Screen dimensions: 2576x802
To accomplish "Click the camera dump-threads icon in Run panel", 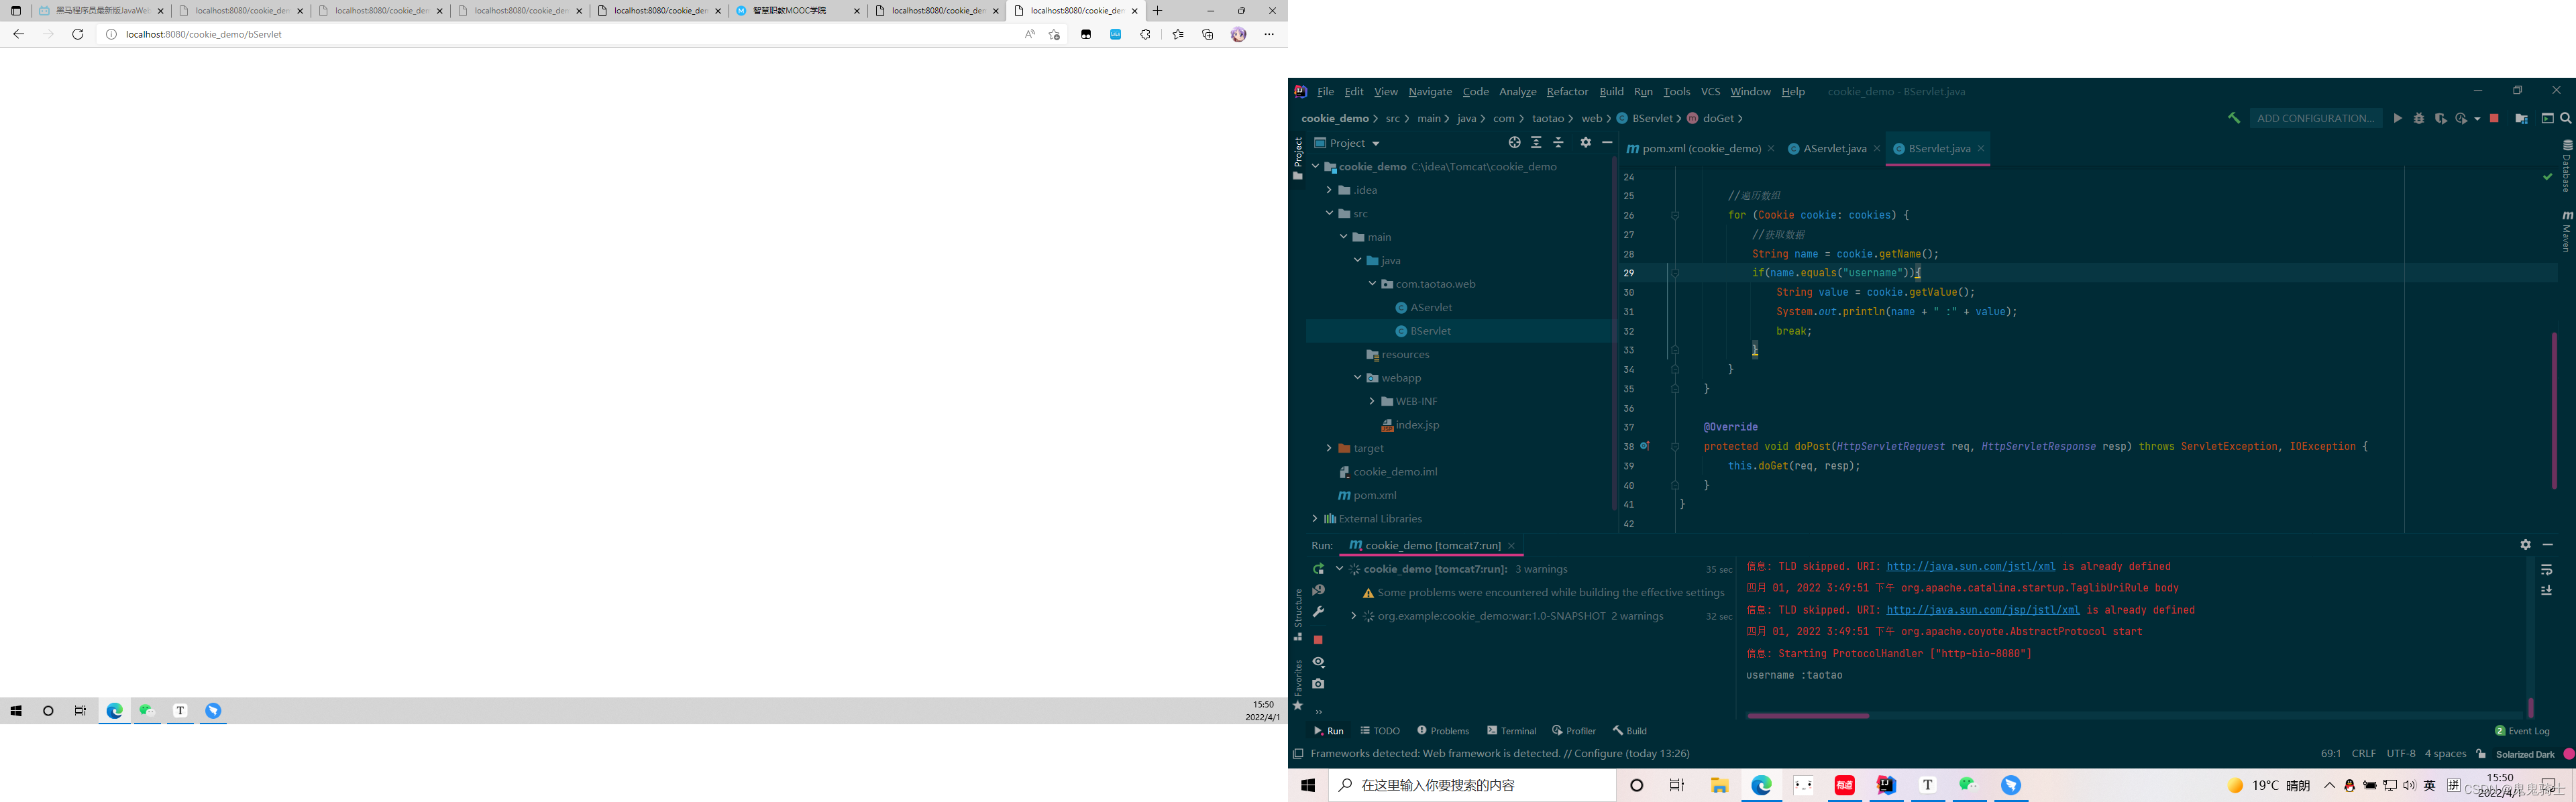I will 1318,684.
